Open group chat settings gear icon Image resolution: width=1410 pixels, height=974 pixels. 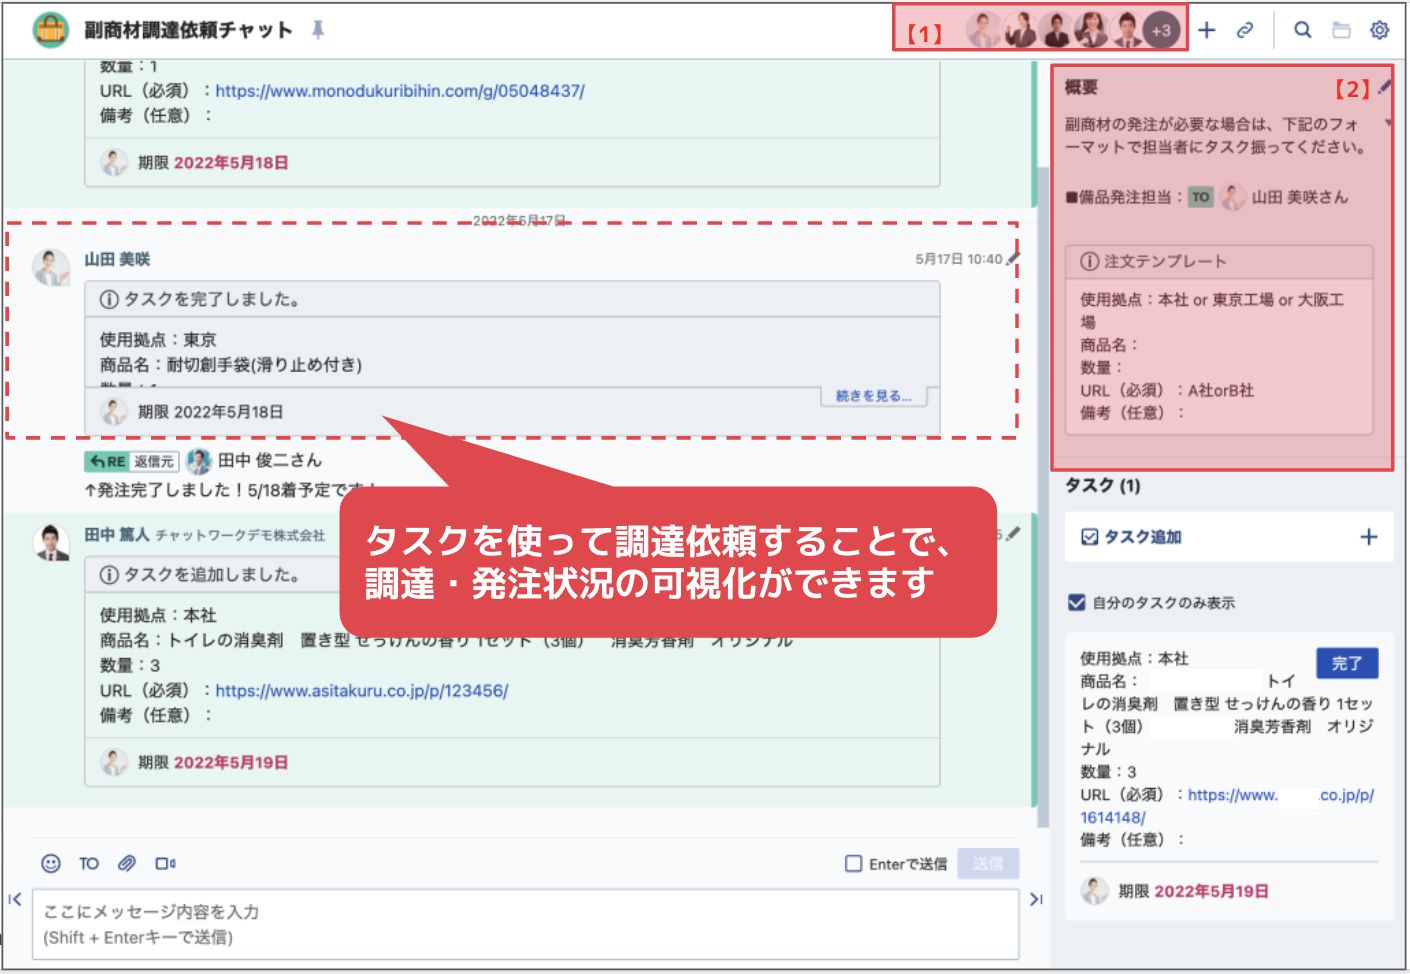pyautogui.click(x=1379, y=30)
